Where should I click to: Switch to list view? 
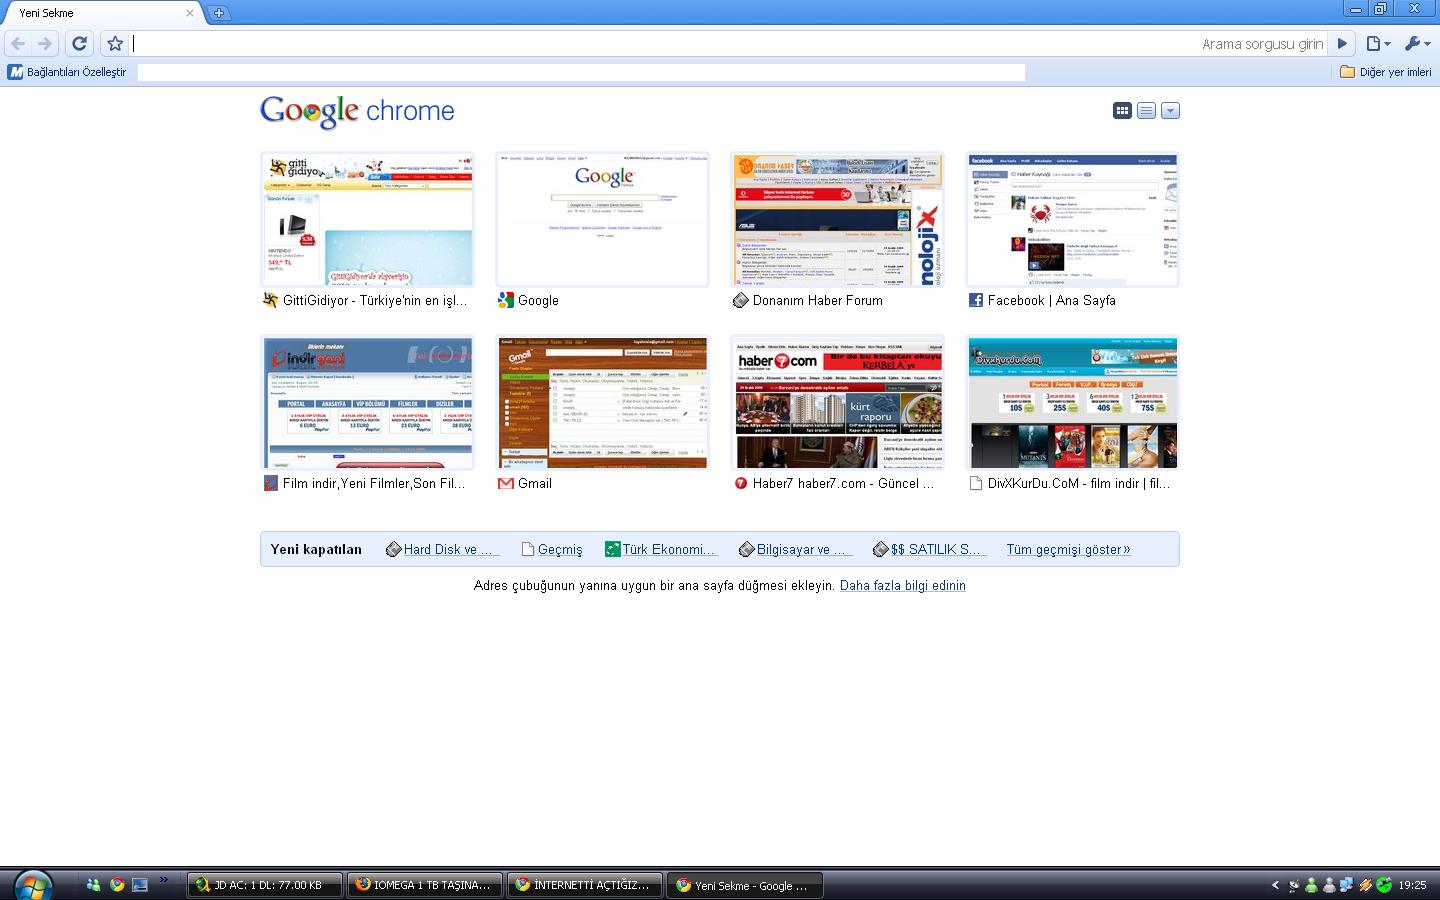1146,111
